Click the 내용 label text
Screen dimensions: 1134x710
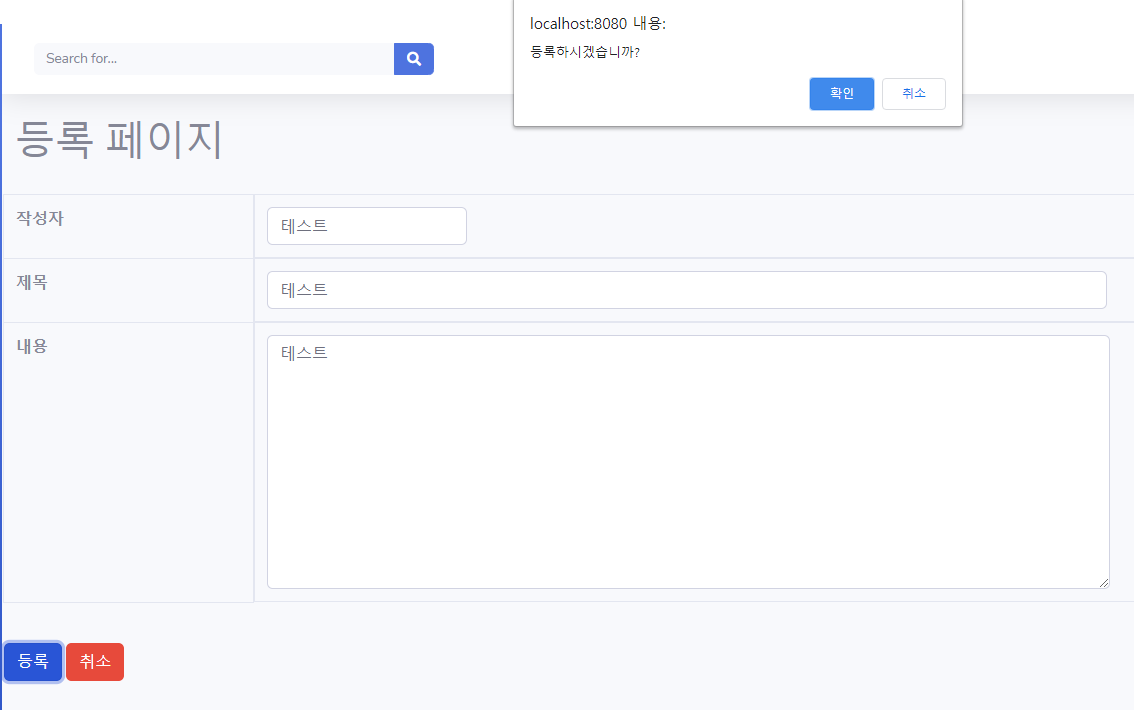point(32,346)
